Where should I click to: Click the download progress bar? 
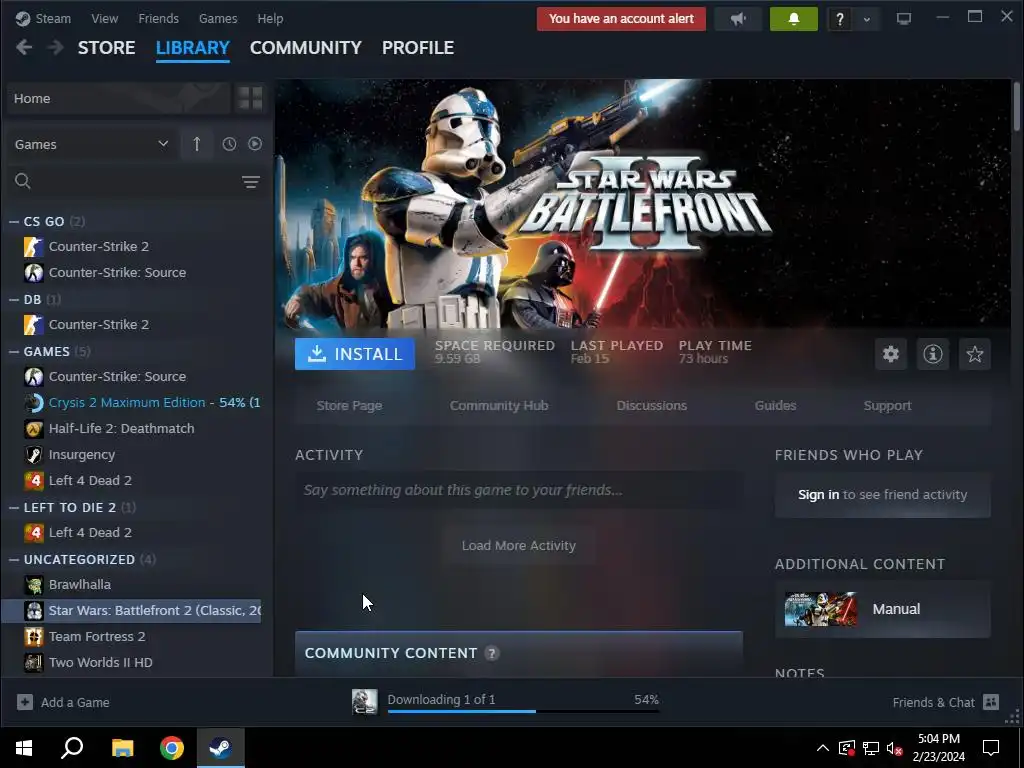(x=523, y=711)
